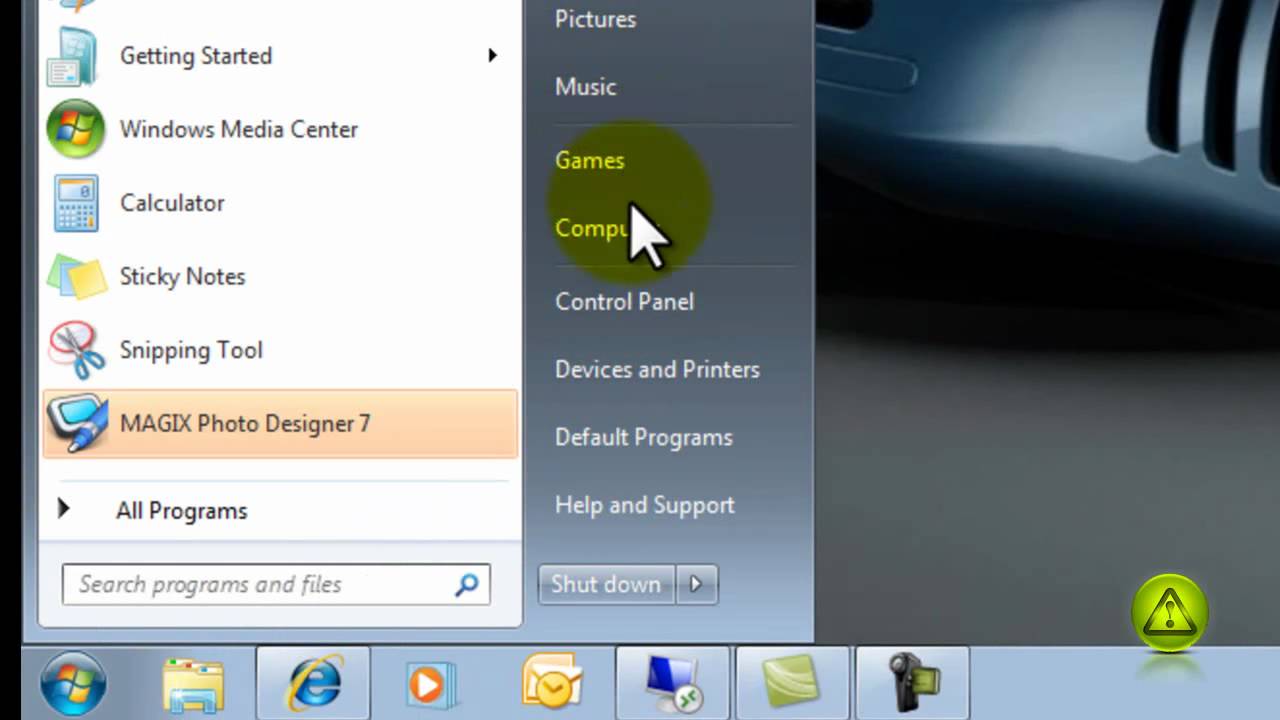
Task: Launch Windows Media Center icon
Action: pyautogui.click(x=75, y=129)
